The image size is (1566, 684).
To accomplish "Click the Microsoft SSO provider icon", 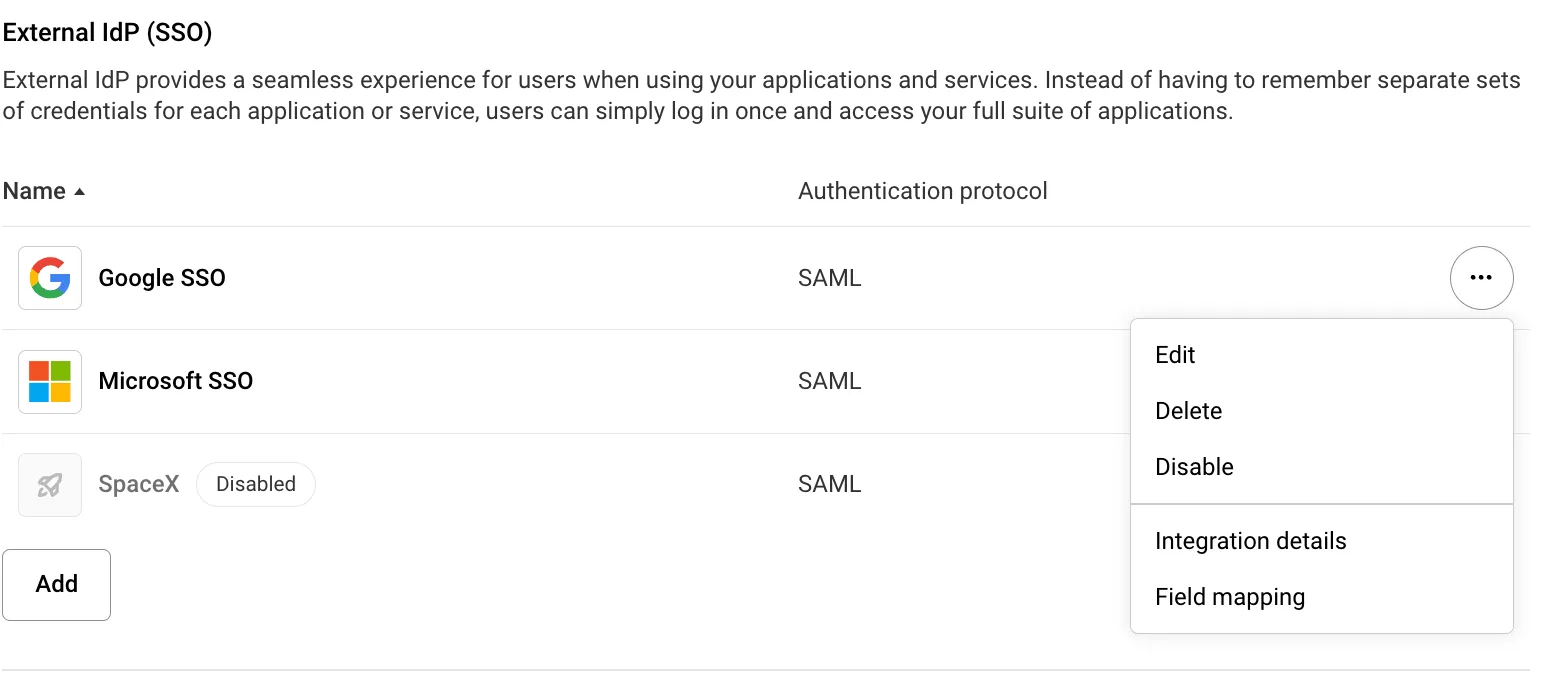I will pos(49,381).
